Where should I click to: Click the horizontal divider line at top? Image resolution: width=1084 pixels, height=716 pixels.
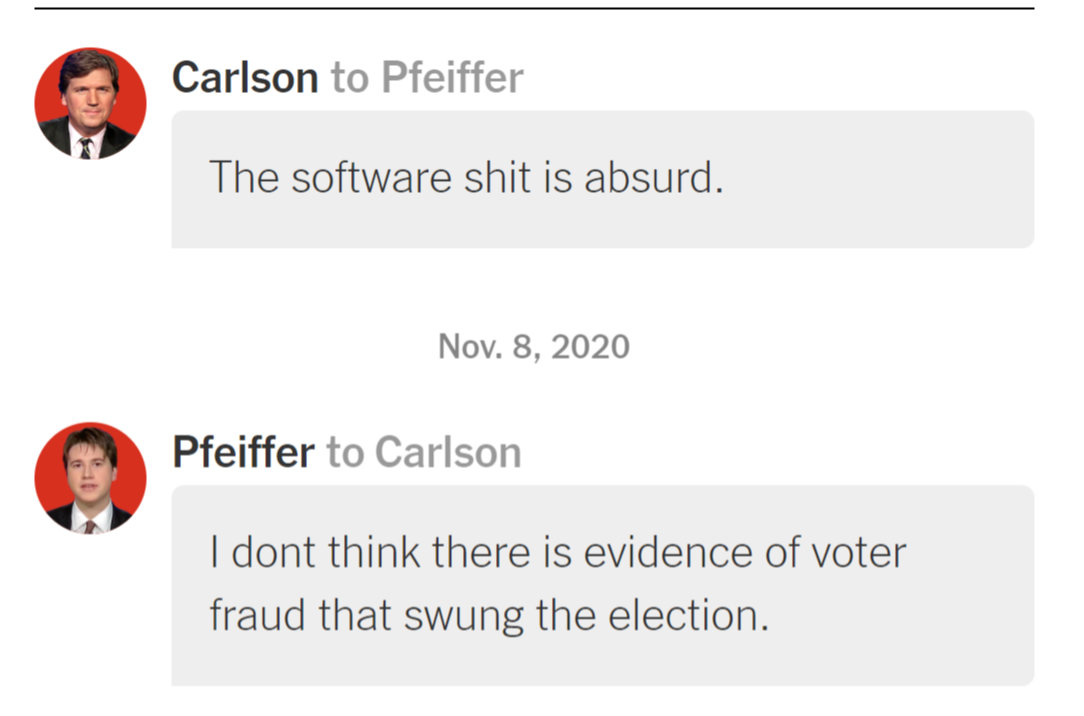pos(534,8)
